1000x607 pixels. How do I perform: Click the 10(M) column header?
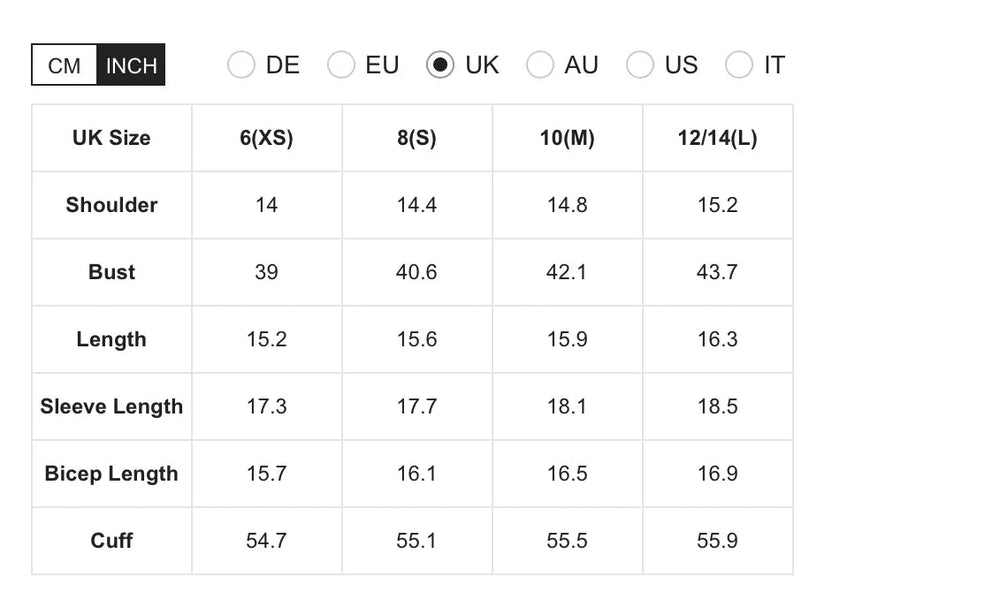(567, 138)
